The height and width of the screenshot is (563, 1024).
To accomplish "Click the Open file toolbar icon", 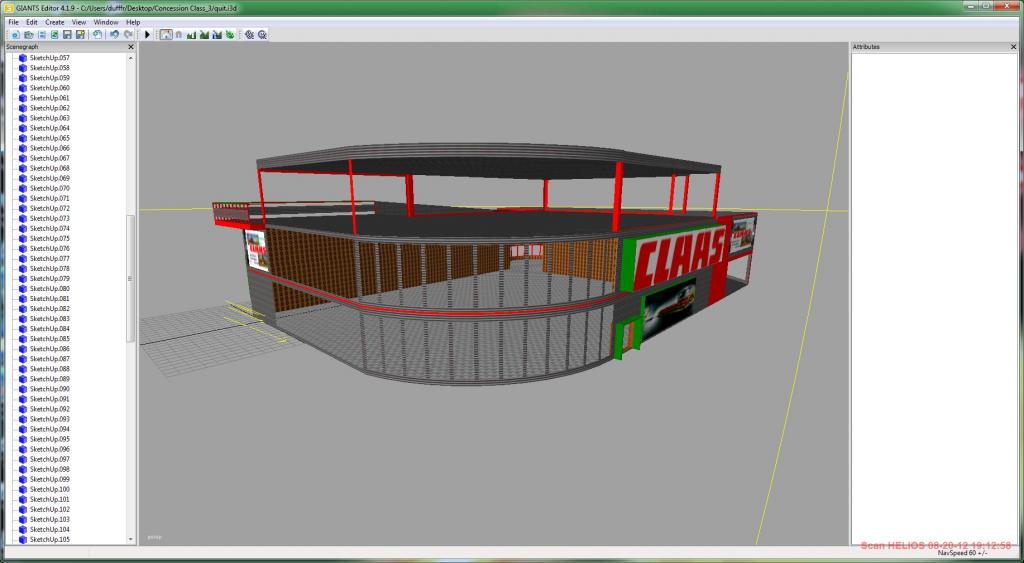I will 29,35.
